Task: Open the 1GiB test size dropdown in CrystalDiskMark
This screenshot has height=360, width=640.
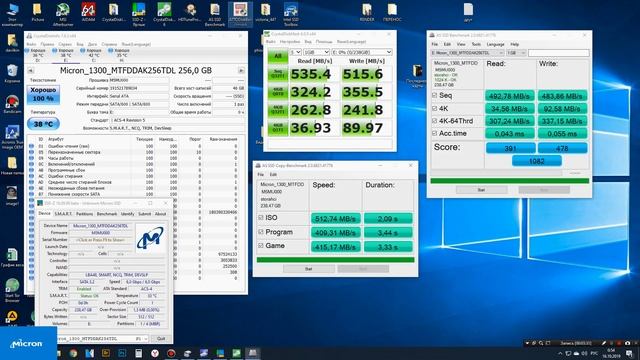Action: 316,52
